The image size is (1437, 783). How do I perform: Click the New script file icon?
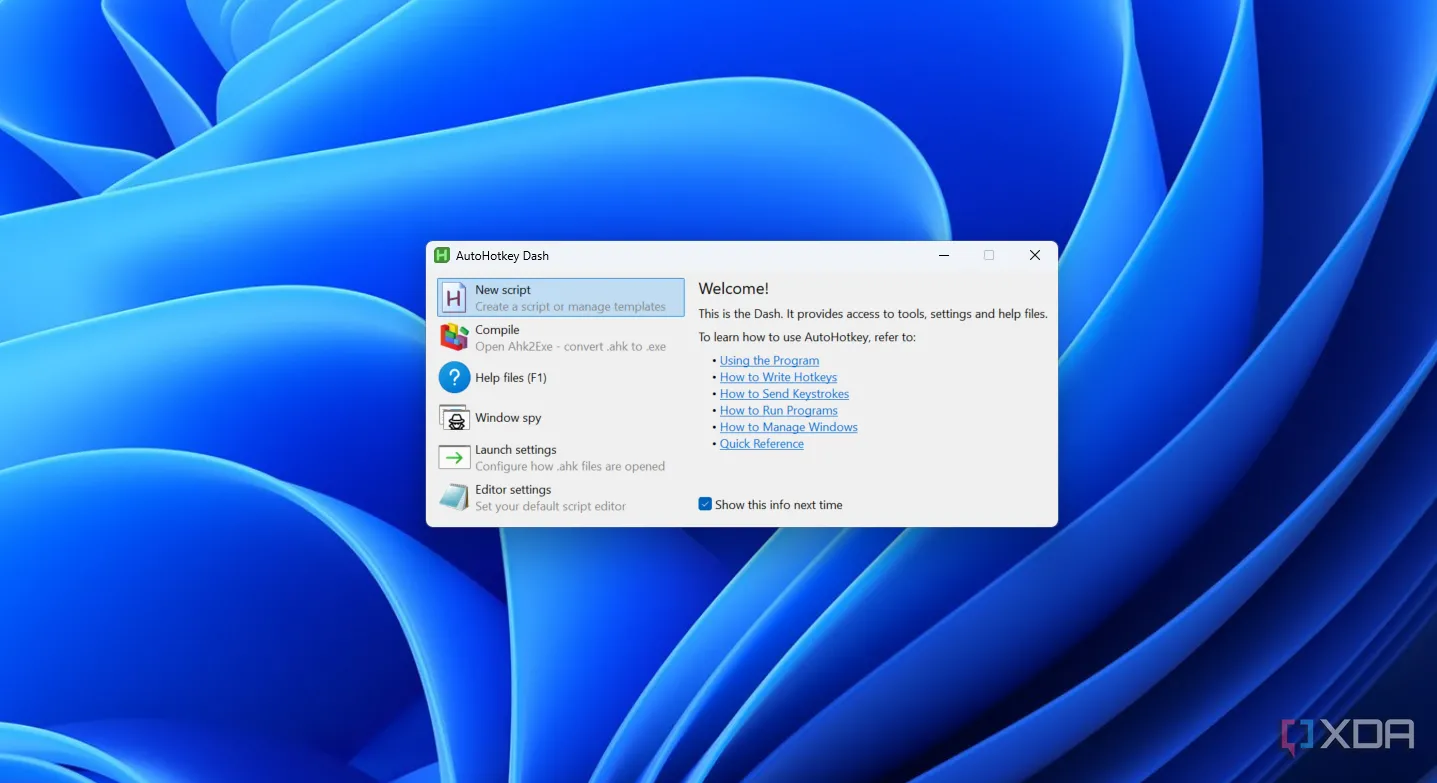point(455,298)
